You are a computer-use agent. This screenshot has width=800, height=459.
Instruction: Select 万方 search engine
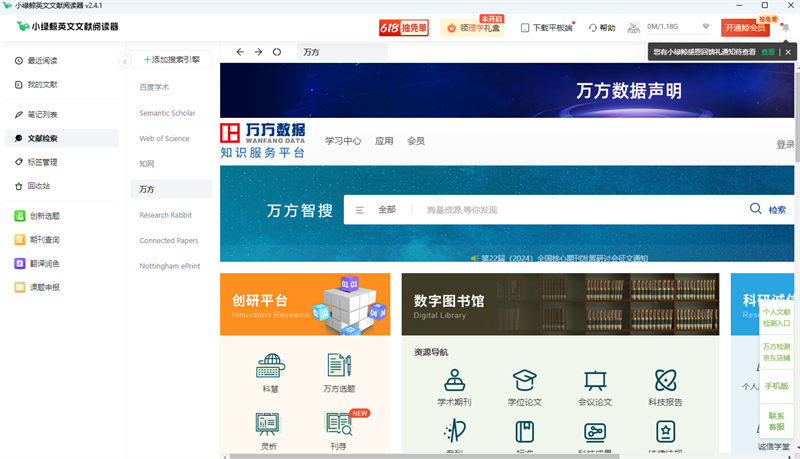coord(171,189)
